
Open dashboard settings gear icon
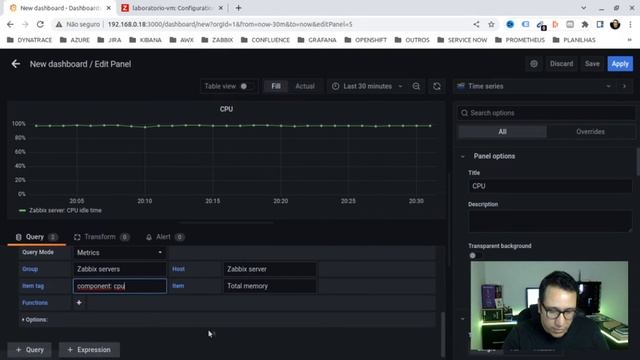click(533, 64)
